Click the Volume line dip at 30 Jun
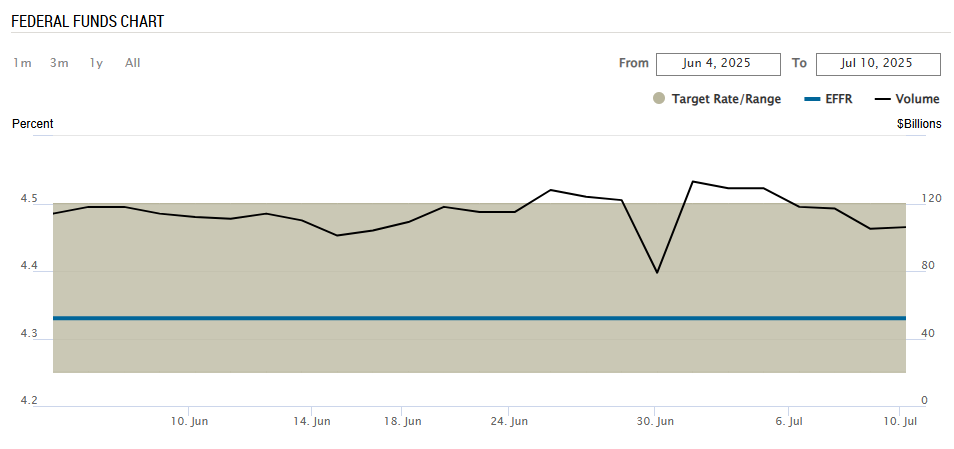This screenshot has width=954, height=449. coord(657,272)
